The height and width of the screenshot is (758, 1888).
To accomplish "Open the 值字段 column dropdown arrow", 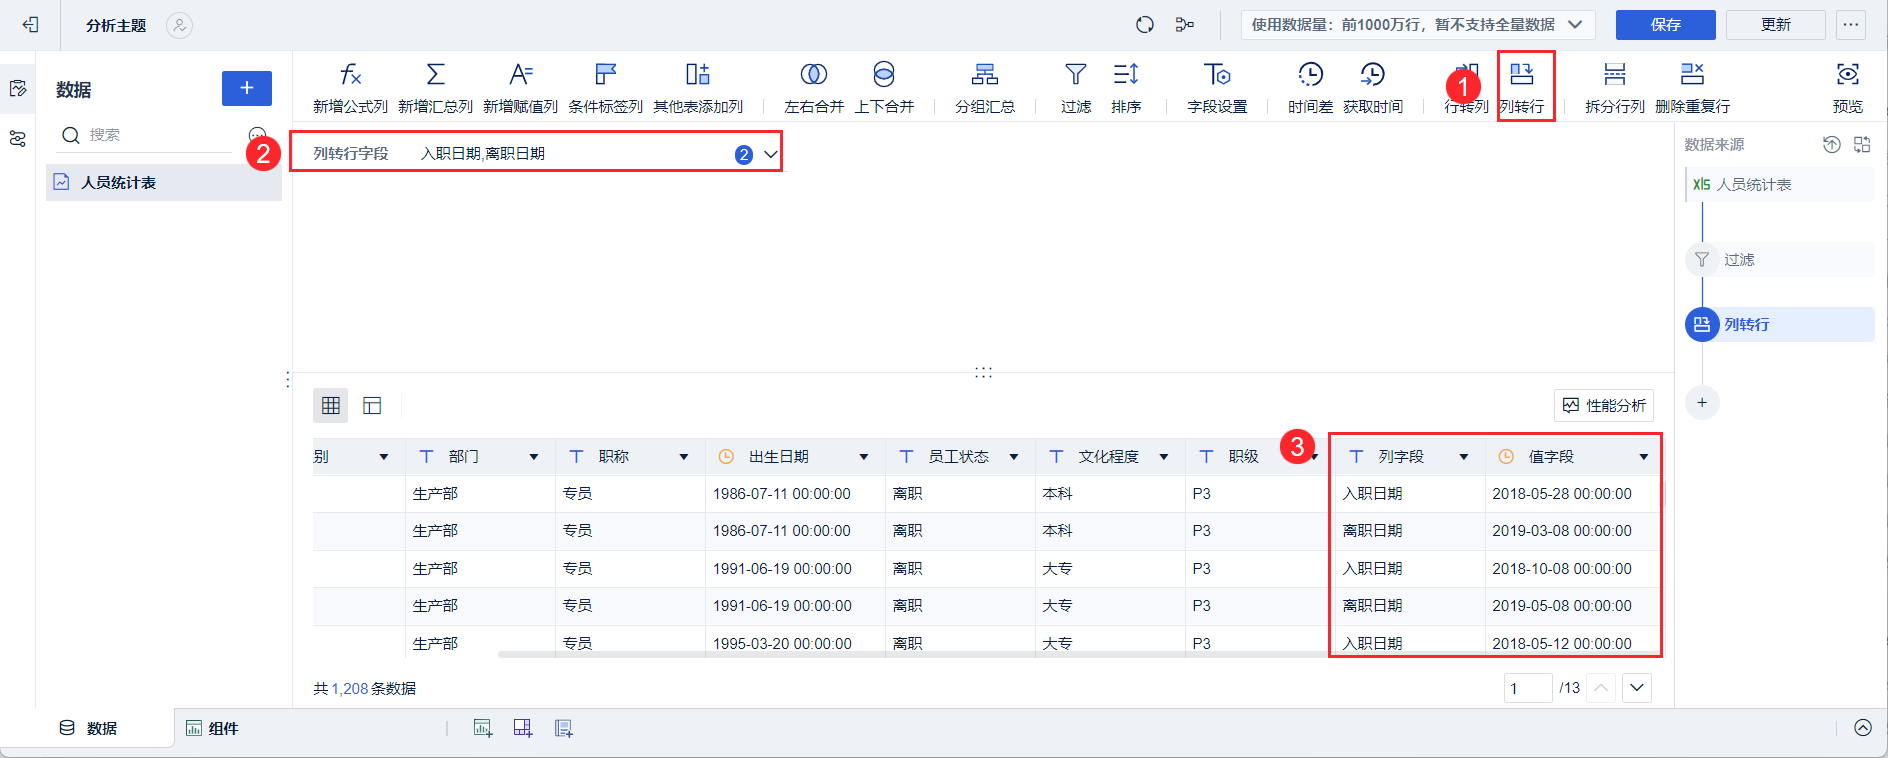I will [1644, 457].
